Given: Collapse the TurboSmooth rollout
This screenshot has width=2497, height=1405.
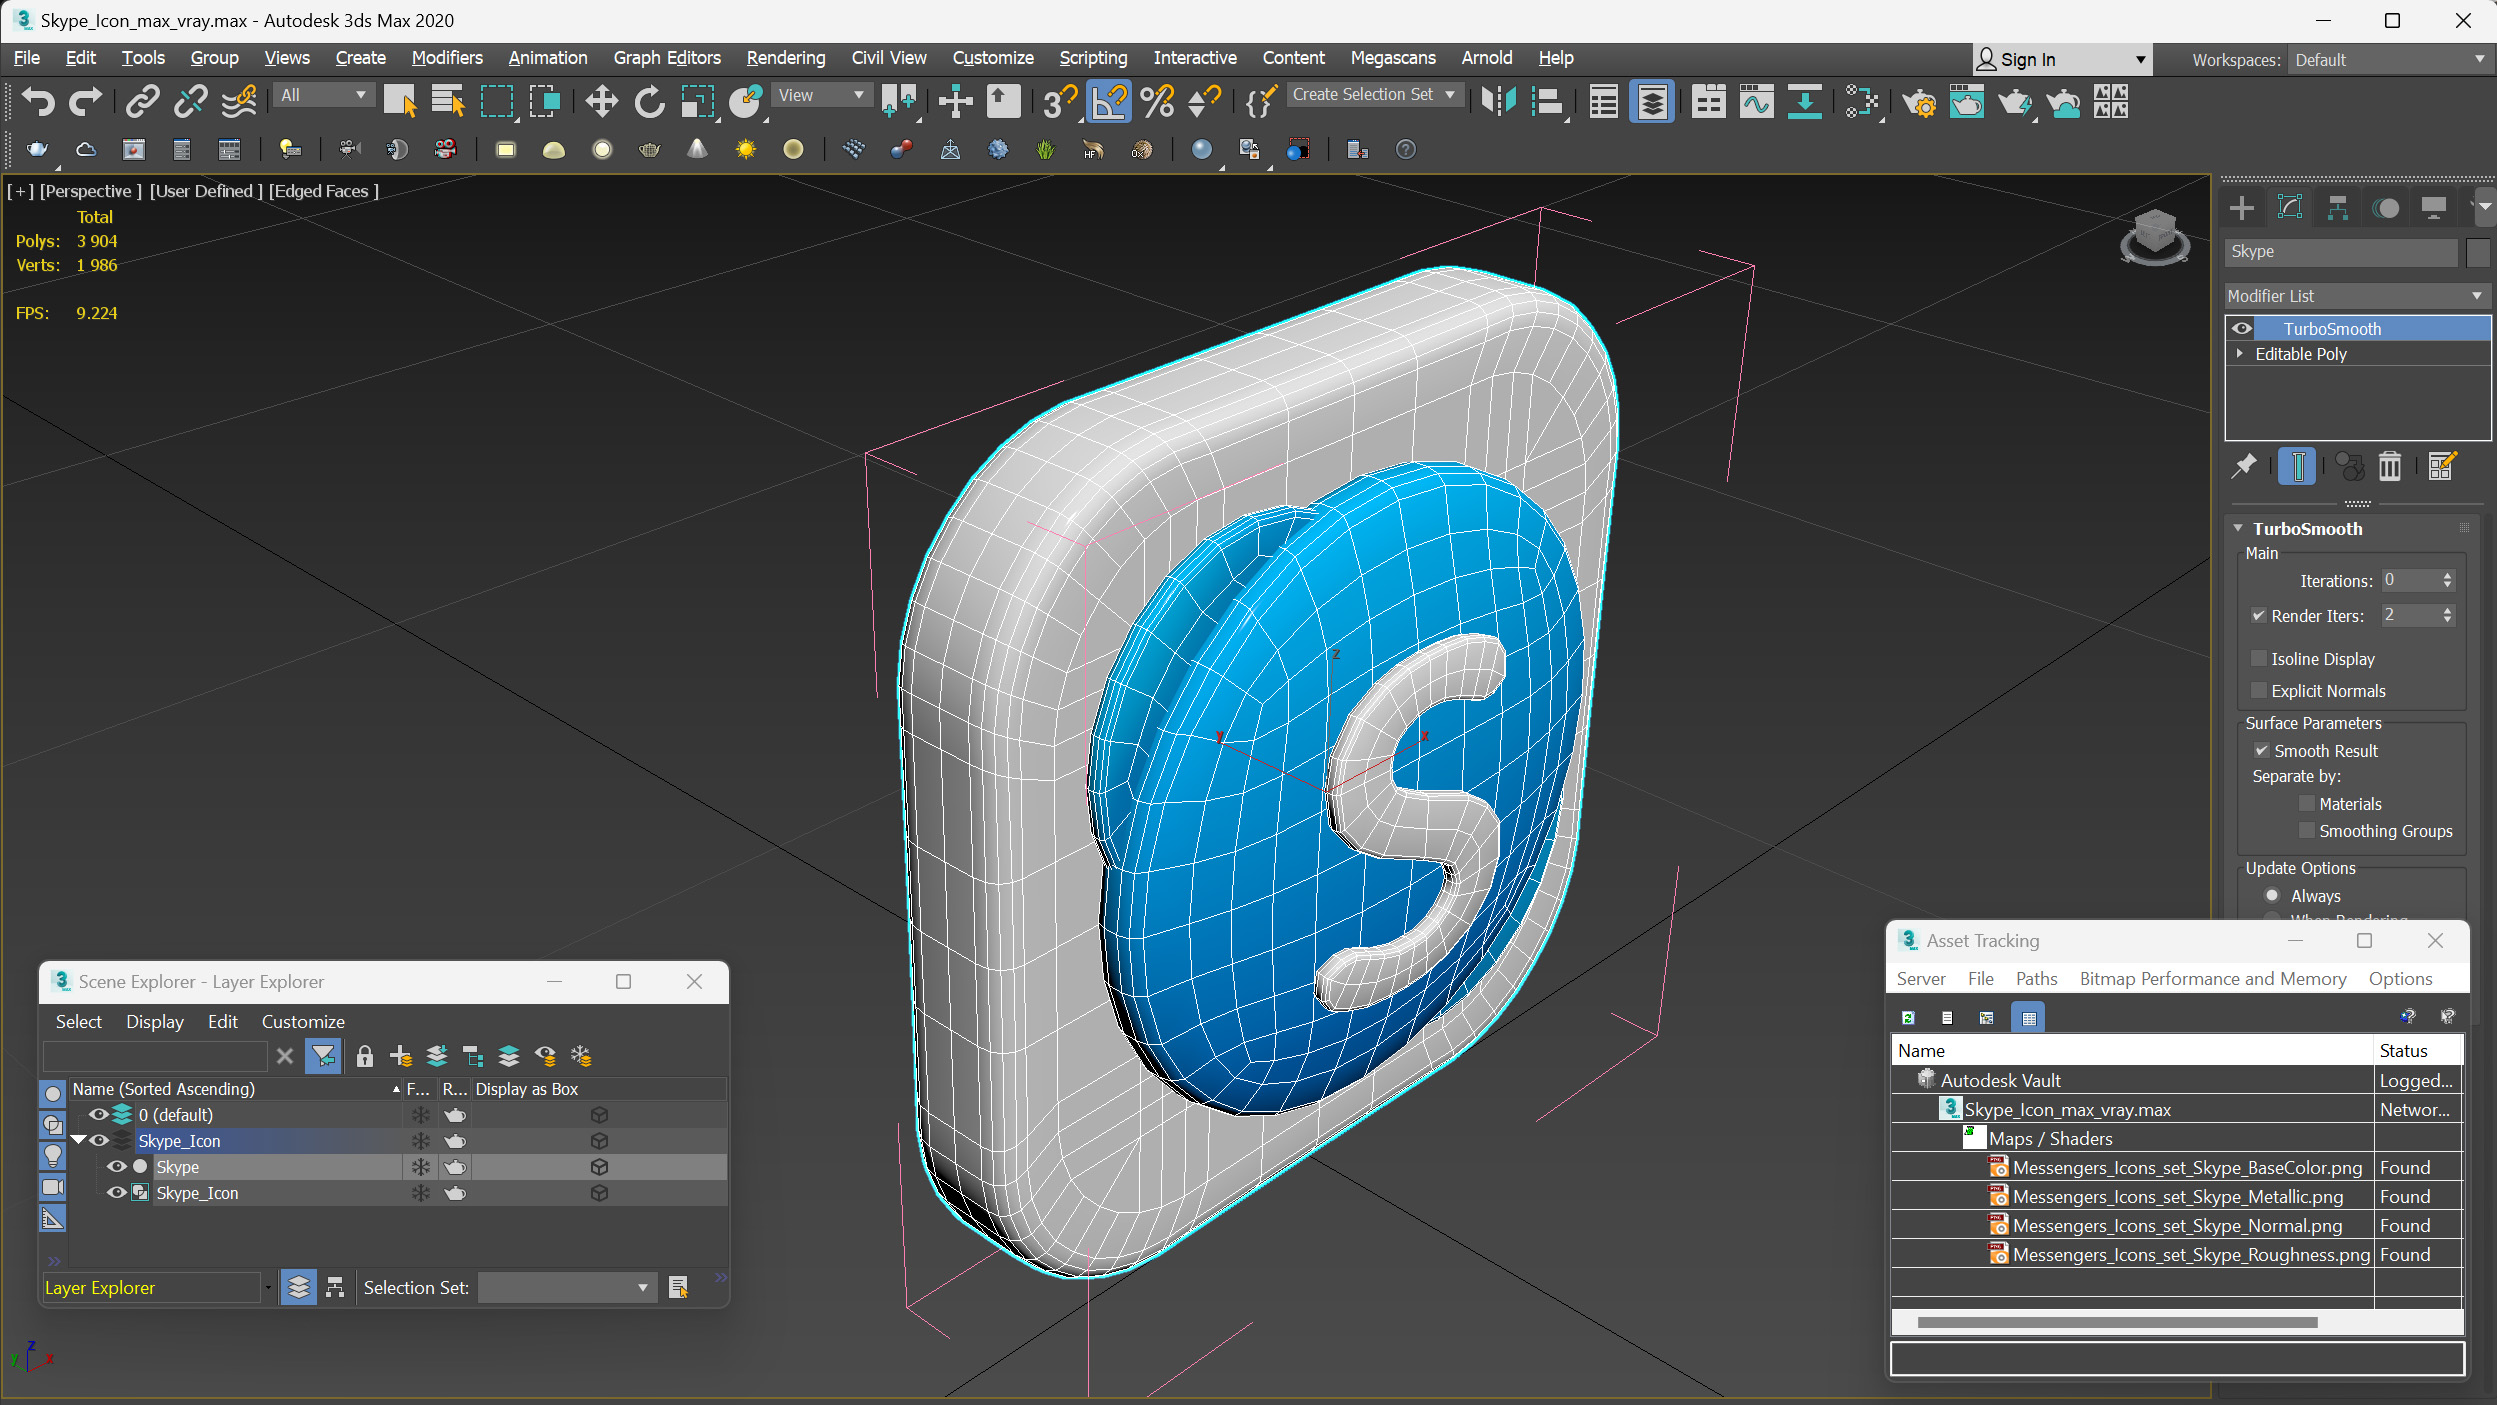Looking at the screenshot, I should (2238, 528).
